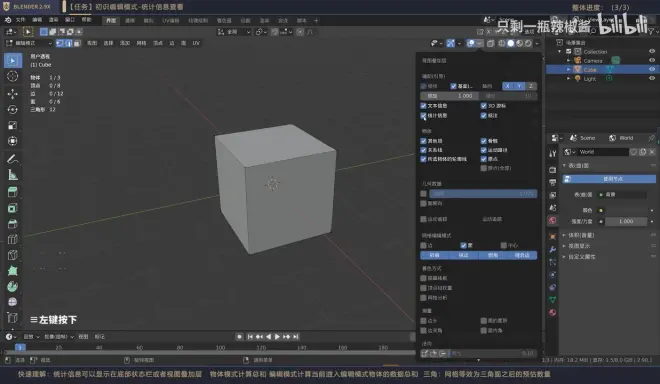Enable the Z axis button in overlay
This screenshot has height=384, width=660.
tap(531, 86)
